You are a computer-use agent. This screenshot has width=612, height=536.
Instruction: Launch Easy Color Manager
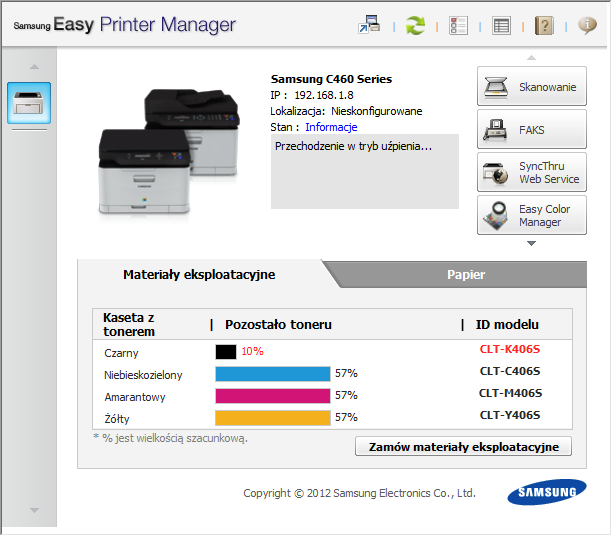(x=532, y=215)
